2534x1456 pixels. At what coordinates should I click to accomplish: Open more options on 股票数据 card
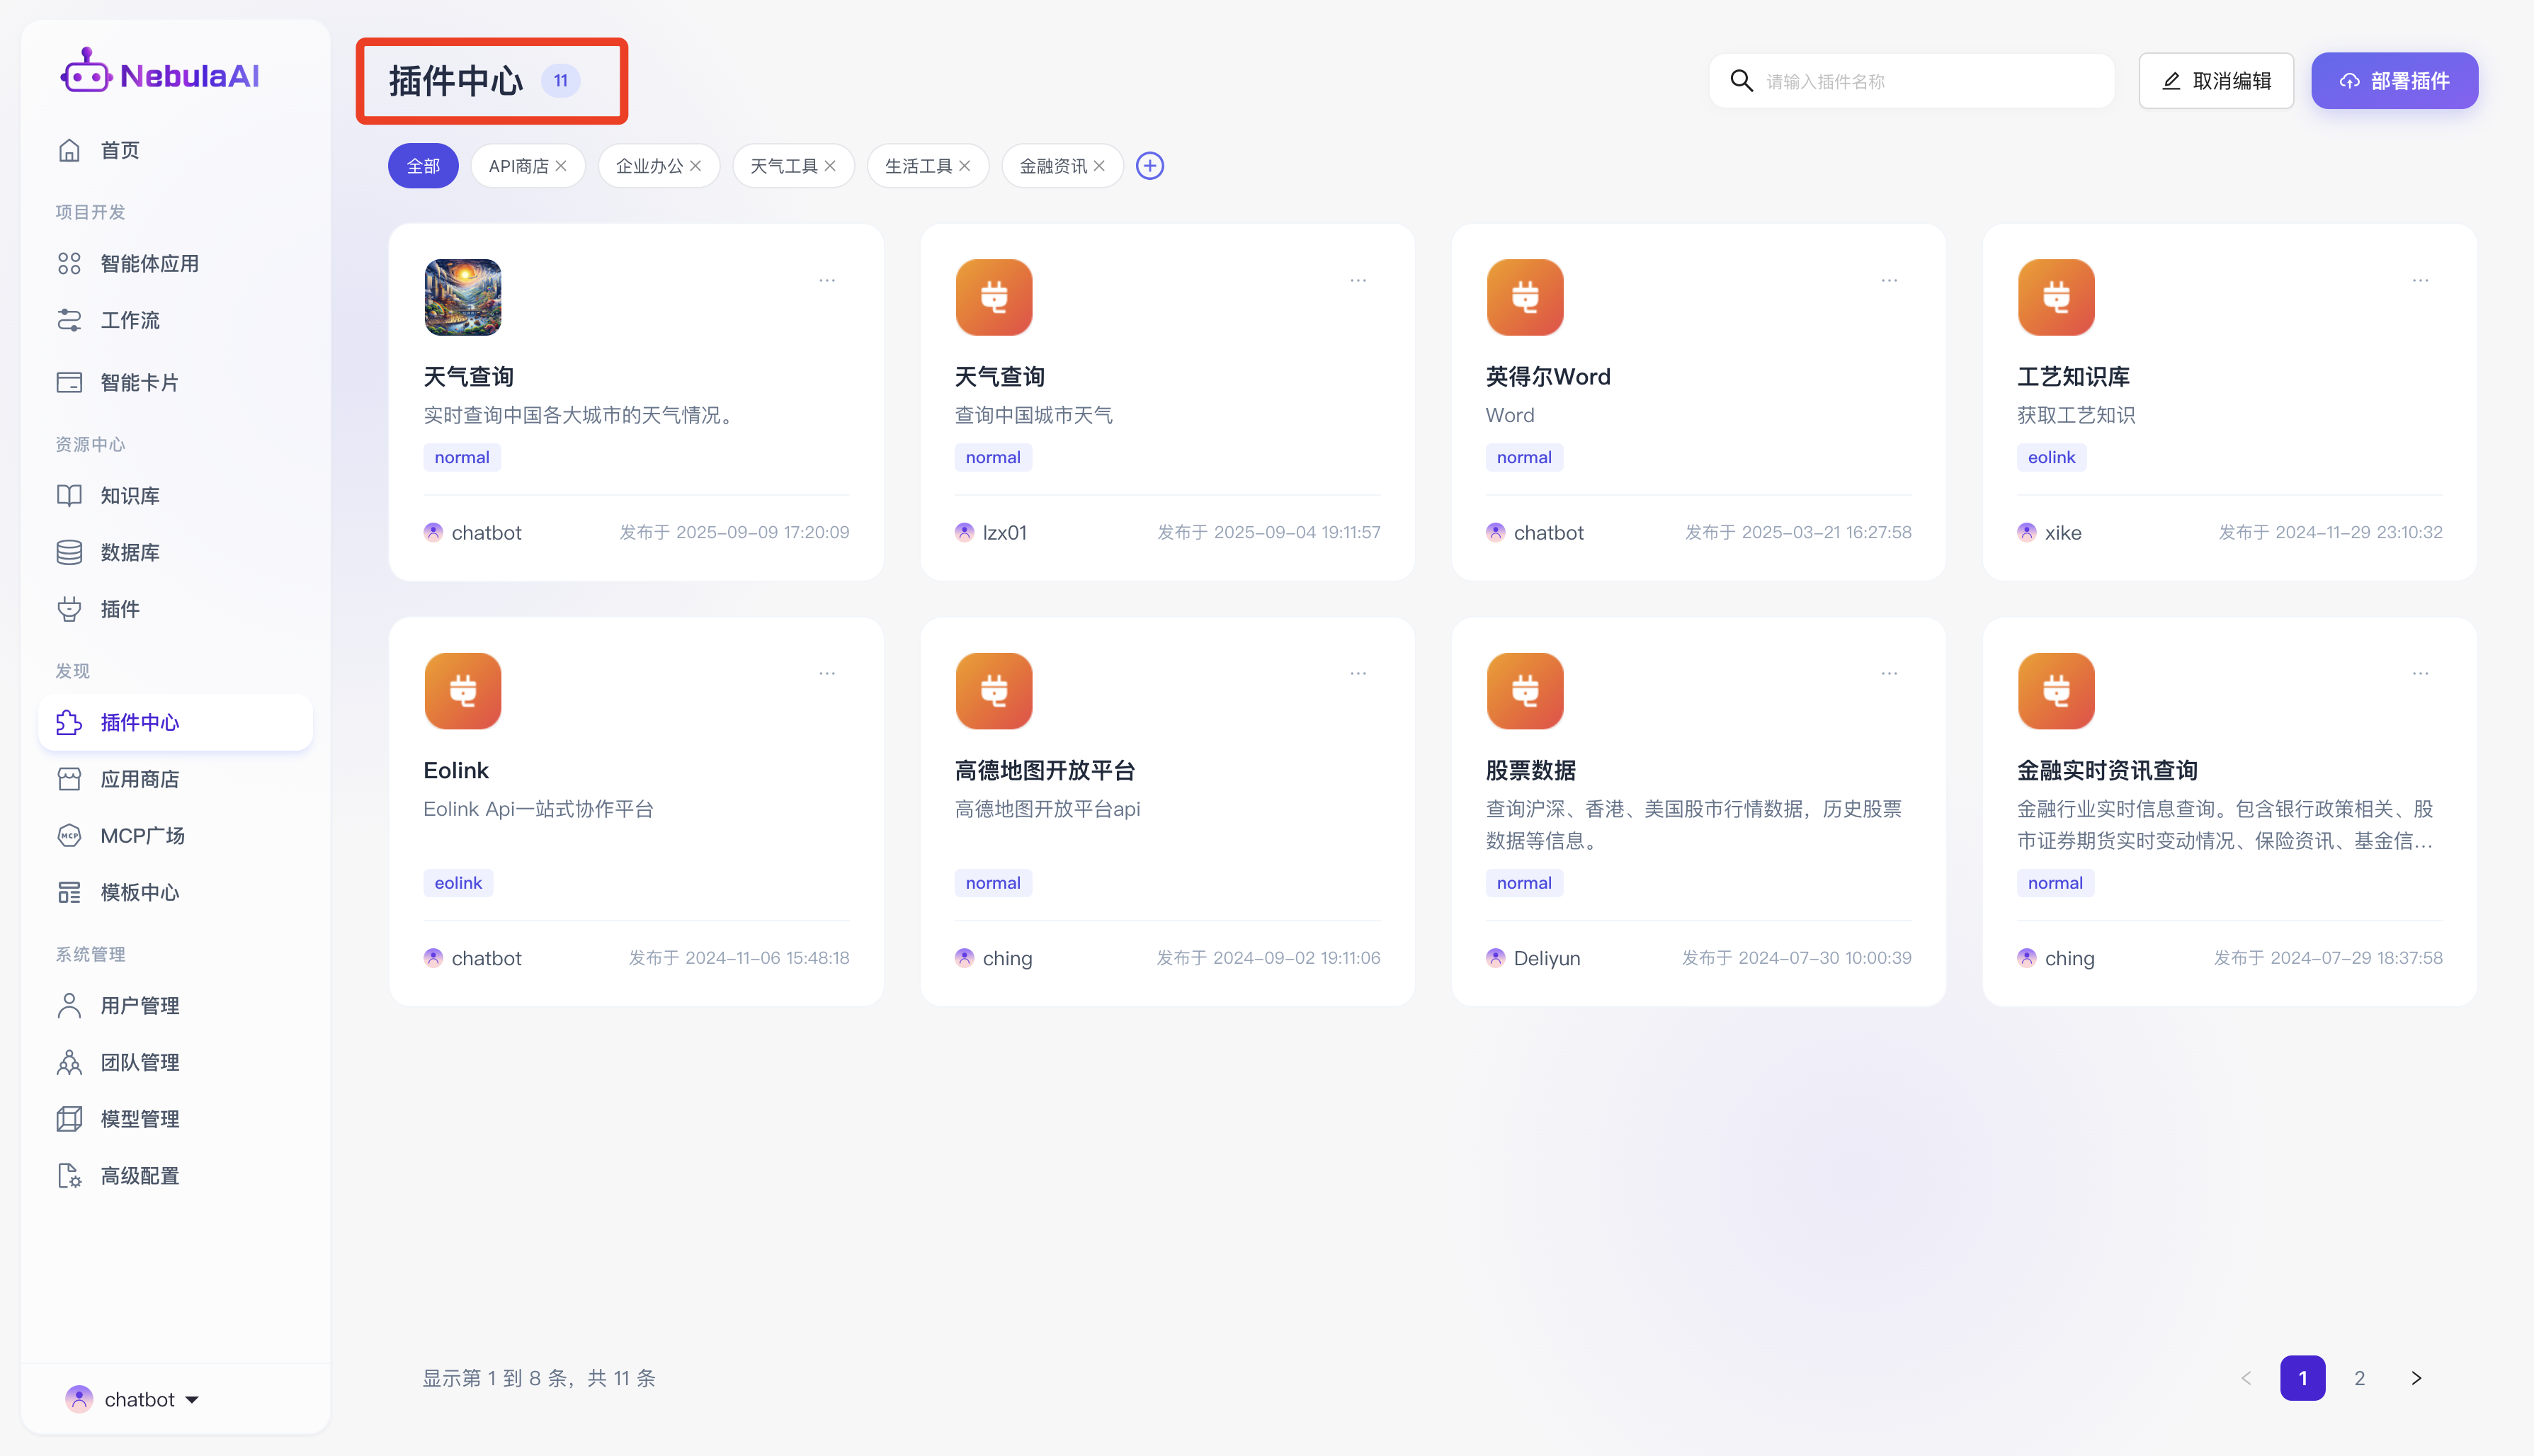tap(1889, 674)
